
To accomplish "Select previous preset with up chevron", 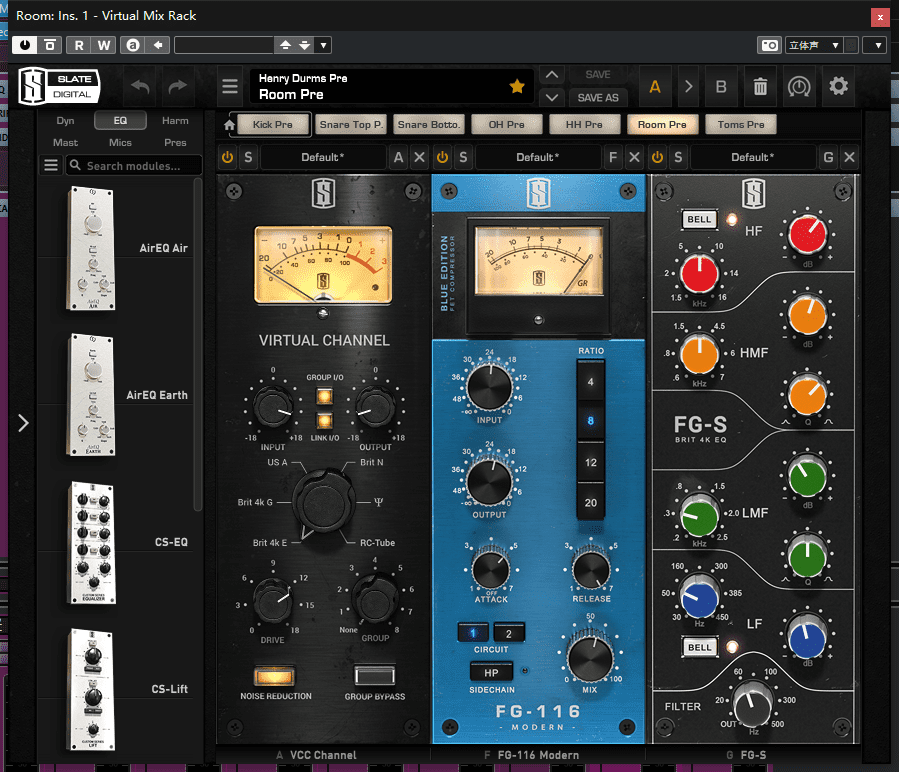I will [x=552, y=75].
